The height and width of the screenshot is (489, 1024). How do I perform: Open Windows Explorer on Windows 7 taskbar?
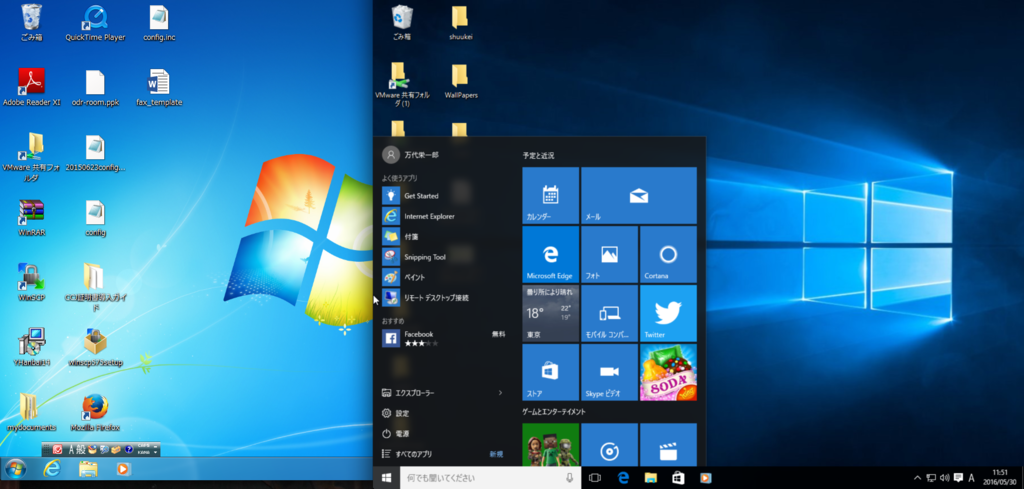point(88,469)
